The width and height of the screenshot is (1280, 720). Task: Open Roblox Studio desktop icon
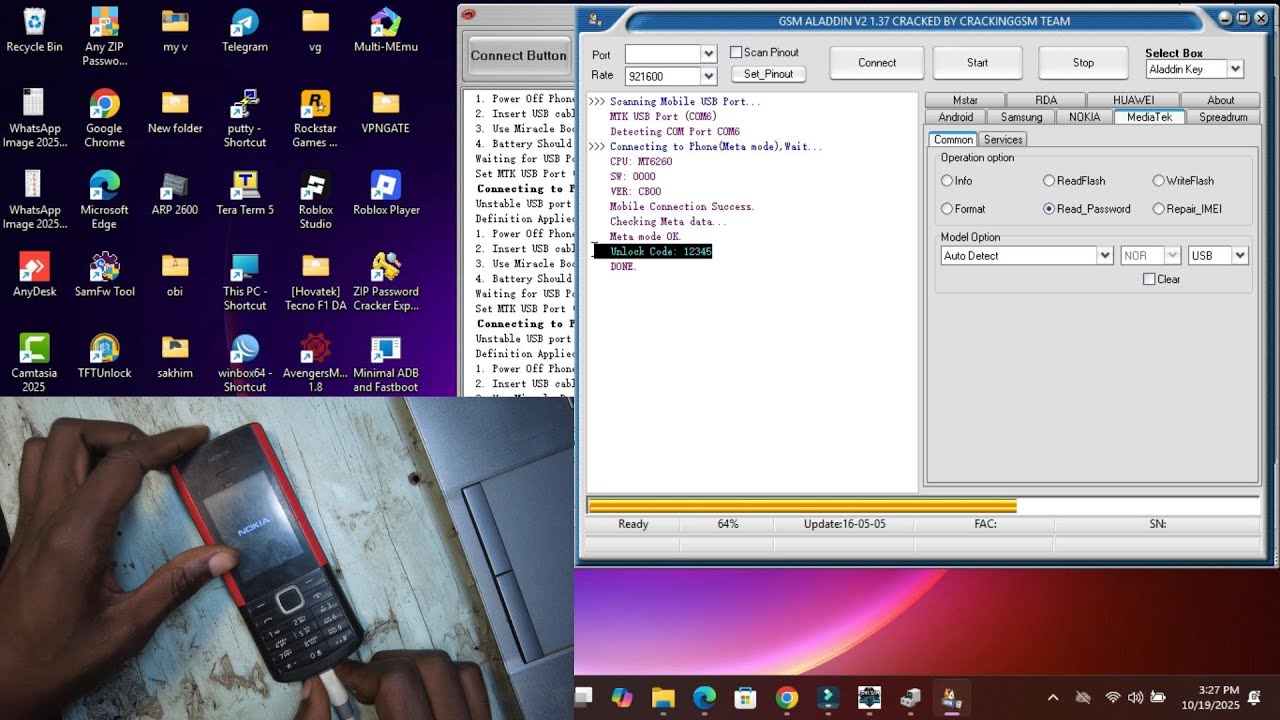[x=315, y=200]
